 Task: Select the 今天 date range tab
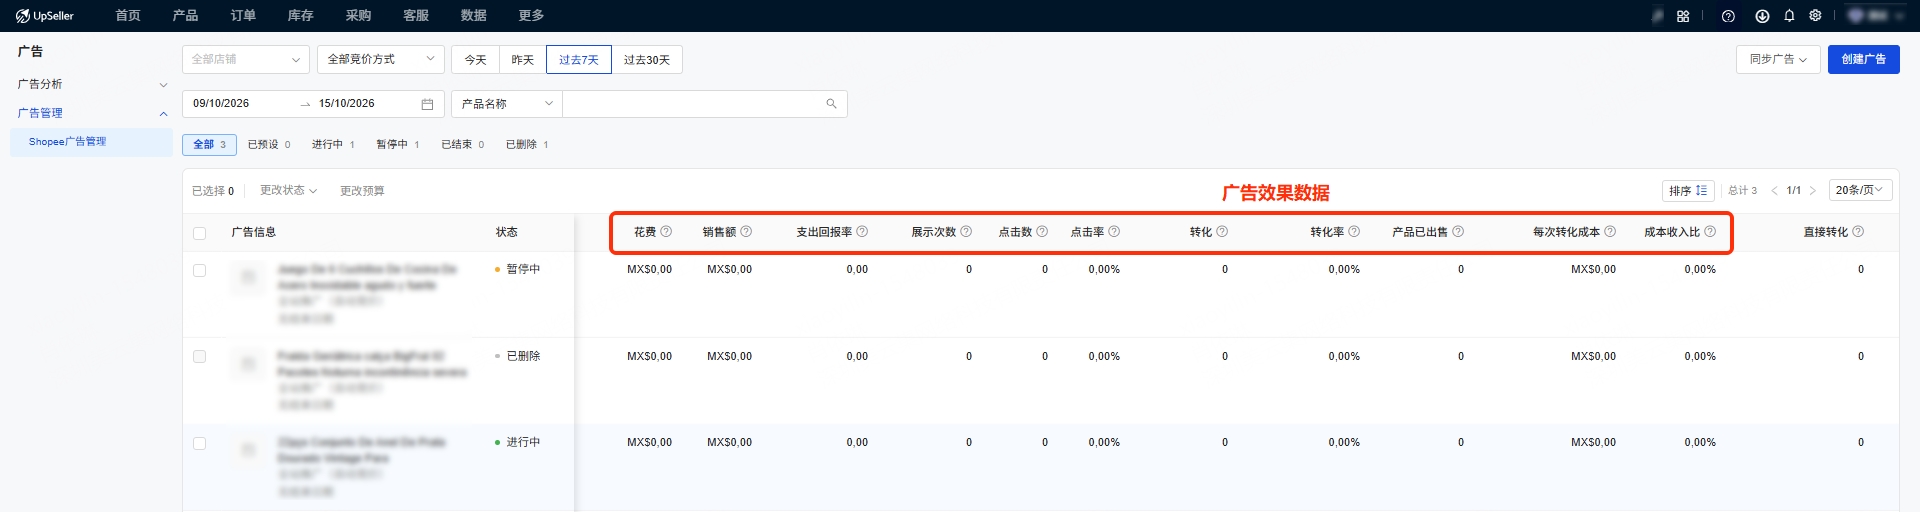(x=475, y=60)
